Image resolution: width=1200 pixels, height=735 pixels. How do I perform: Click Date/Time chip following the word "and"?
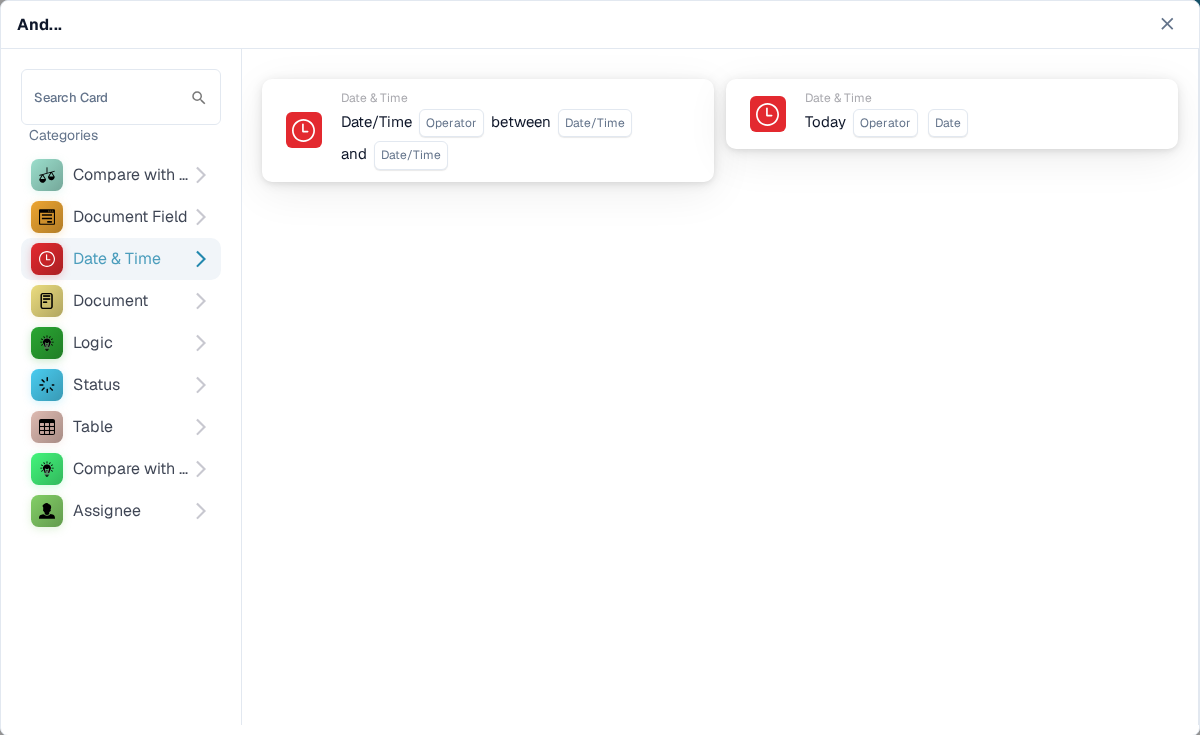click(x=411, y=155)
